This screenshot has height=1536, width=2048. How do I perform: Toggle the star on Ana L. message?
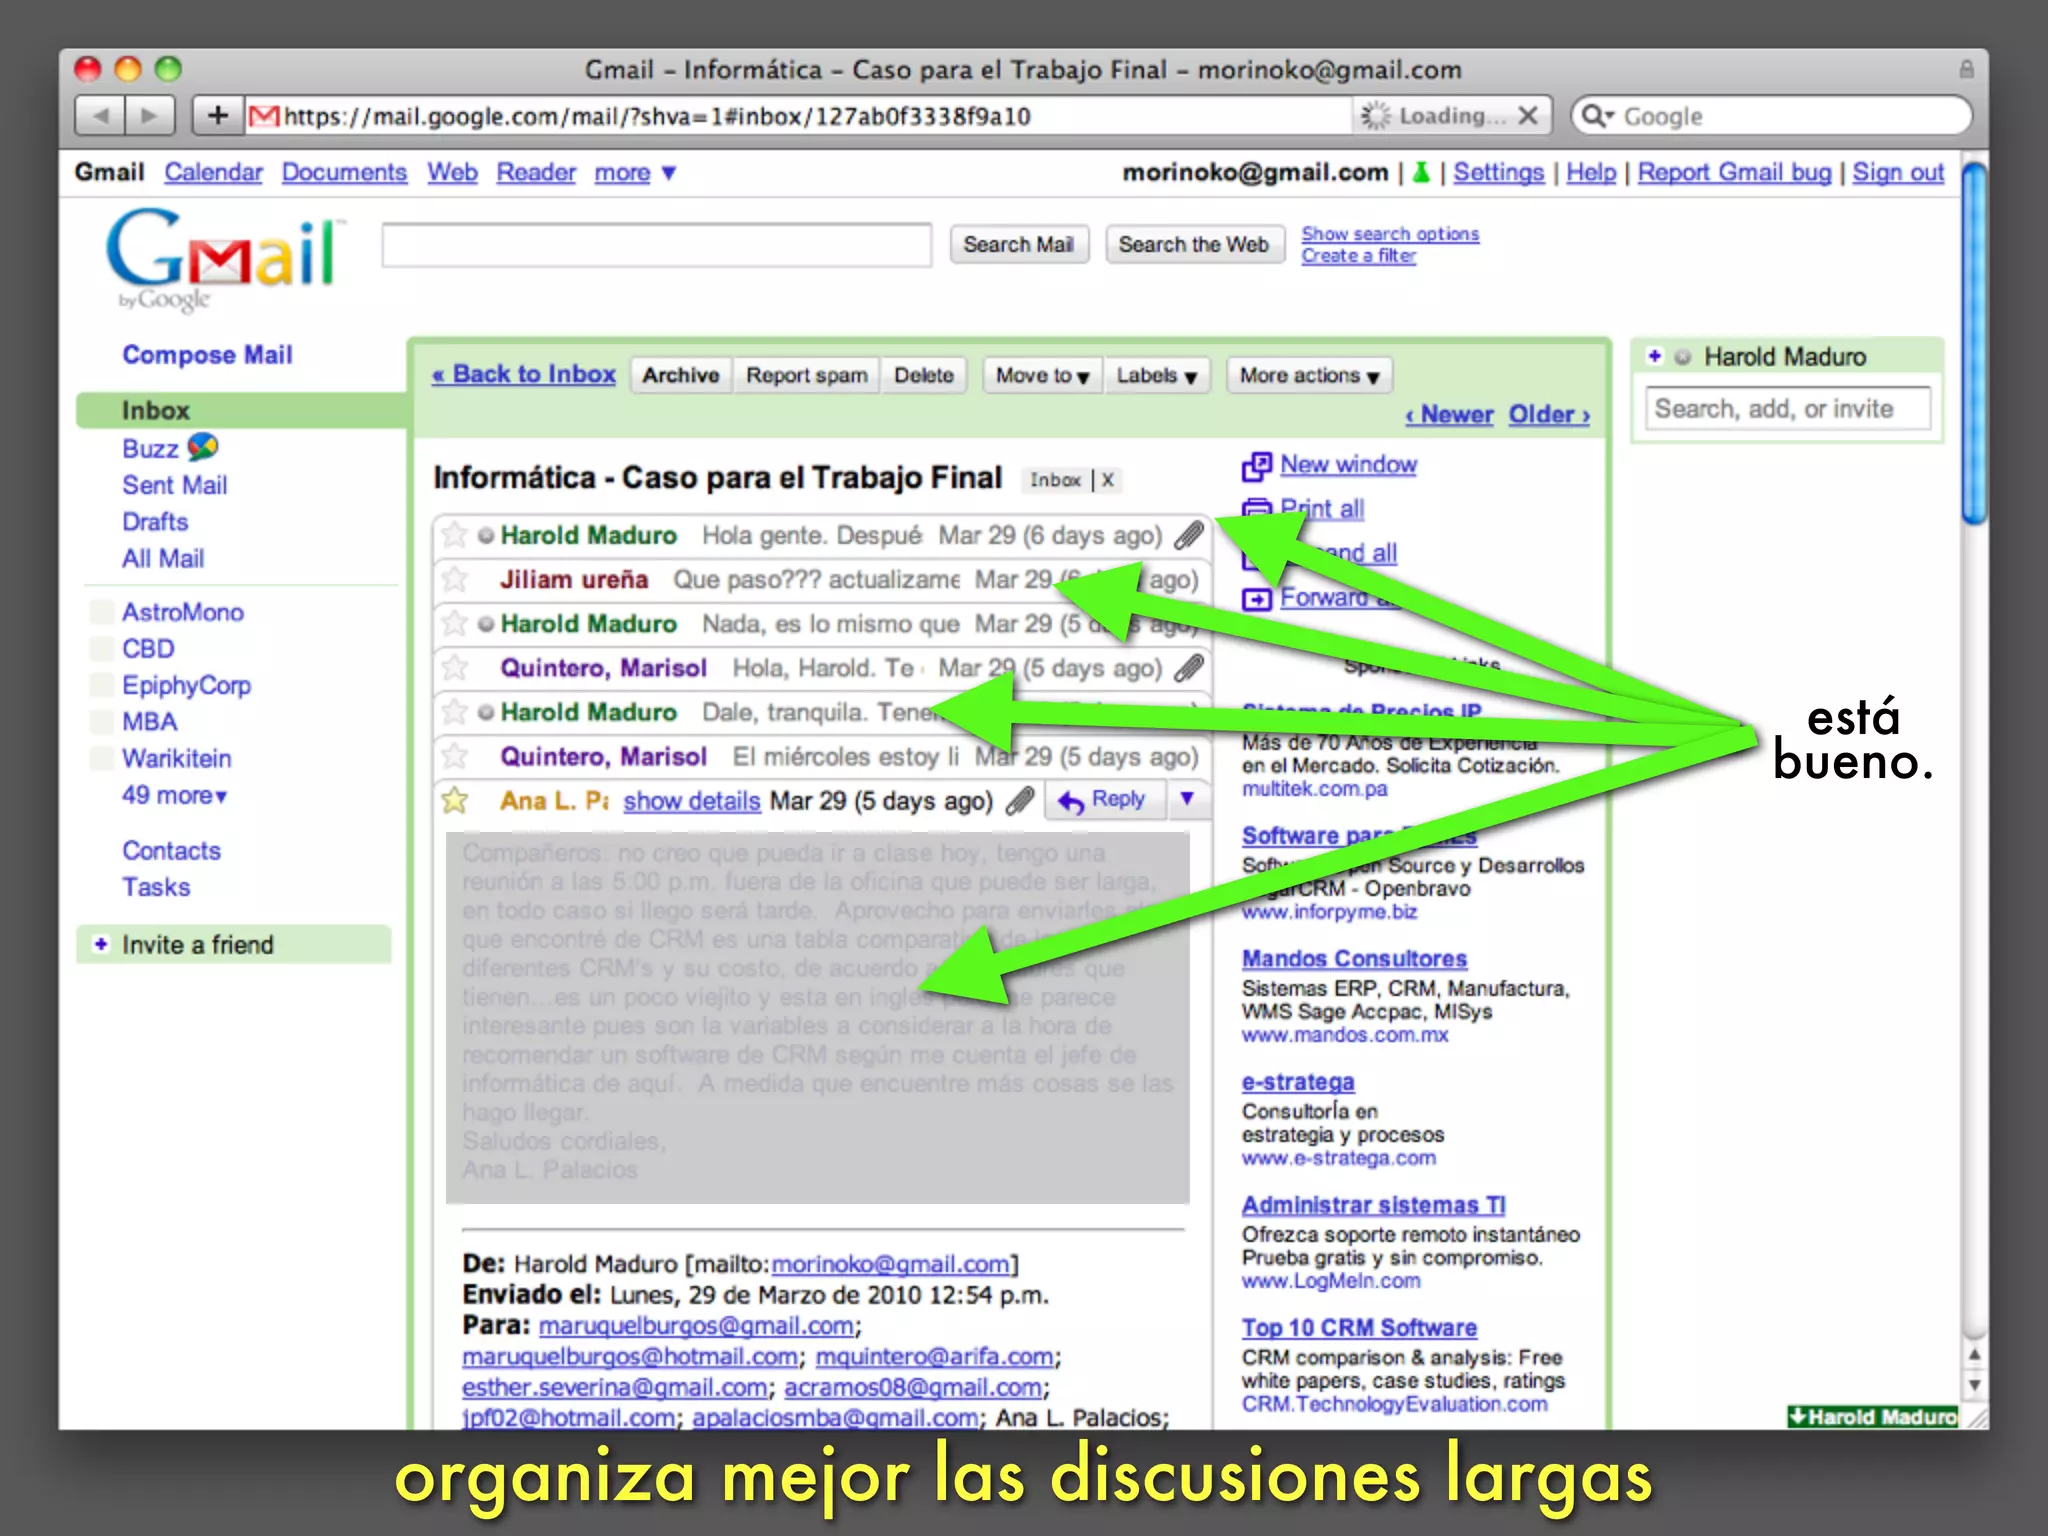click(455, 800)
